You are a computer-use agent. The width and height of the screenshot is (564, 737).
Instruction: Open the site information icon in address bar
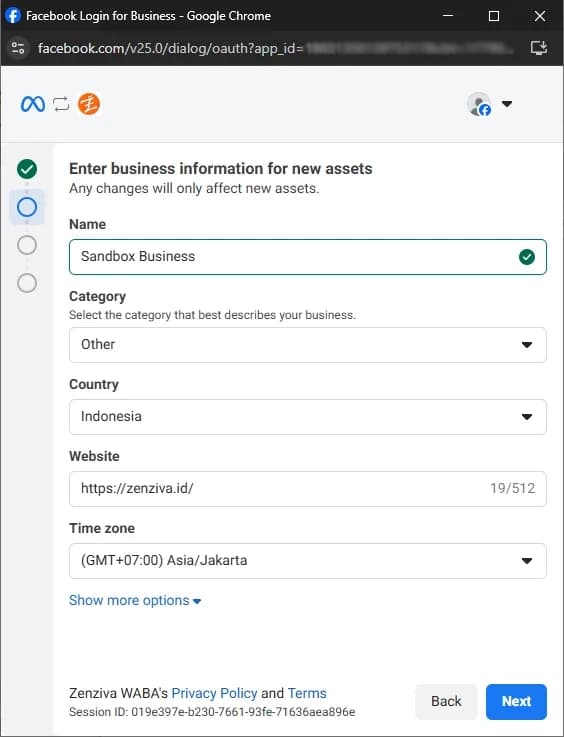click(x=18, y=48)
